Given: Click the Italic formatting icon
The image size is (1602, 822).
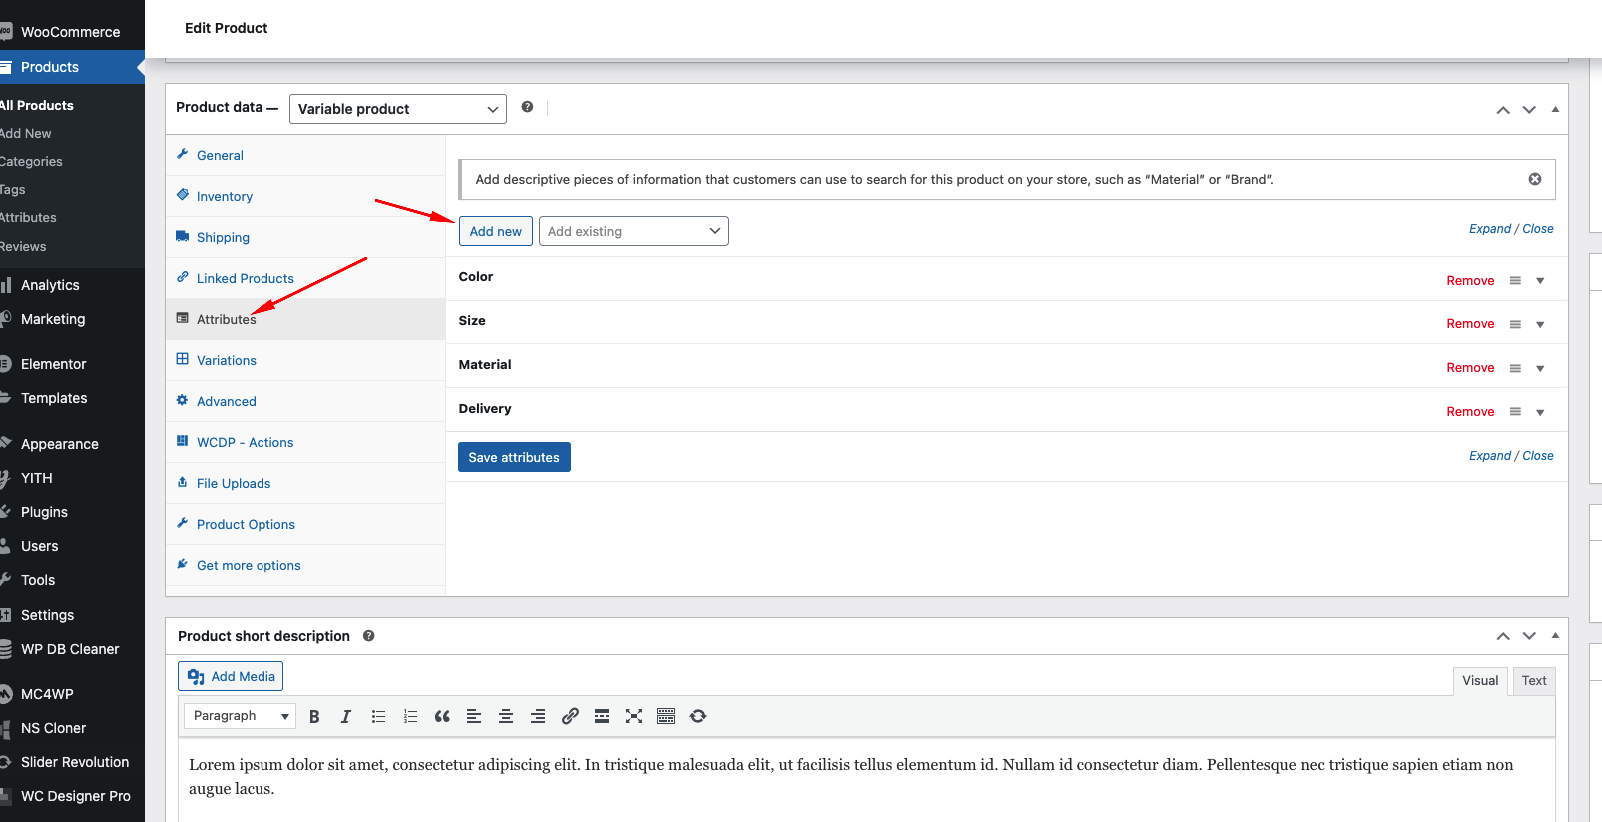Looking at the screenshot, I should point(346,716).
